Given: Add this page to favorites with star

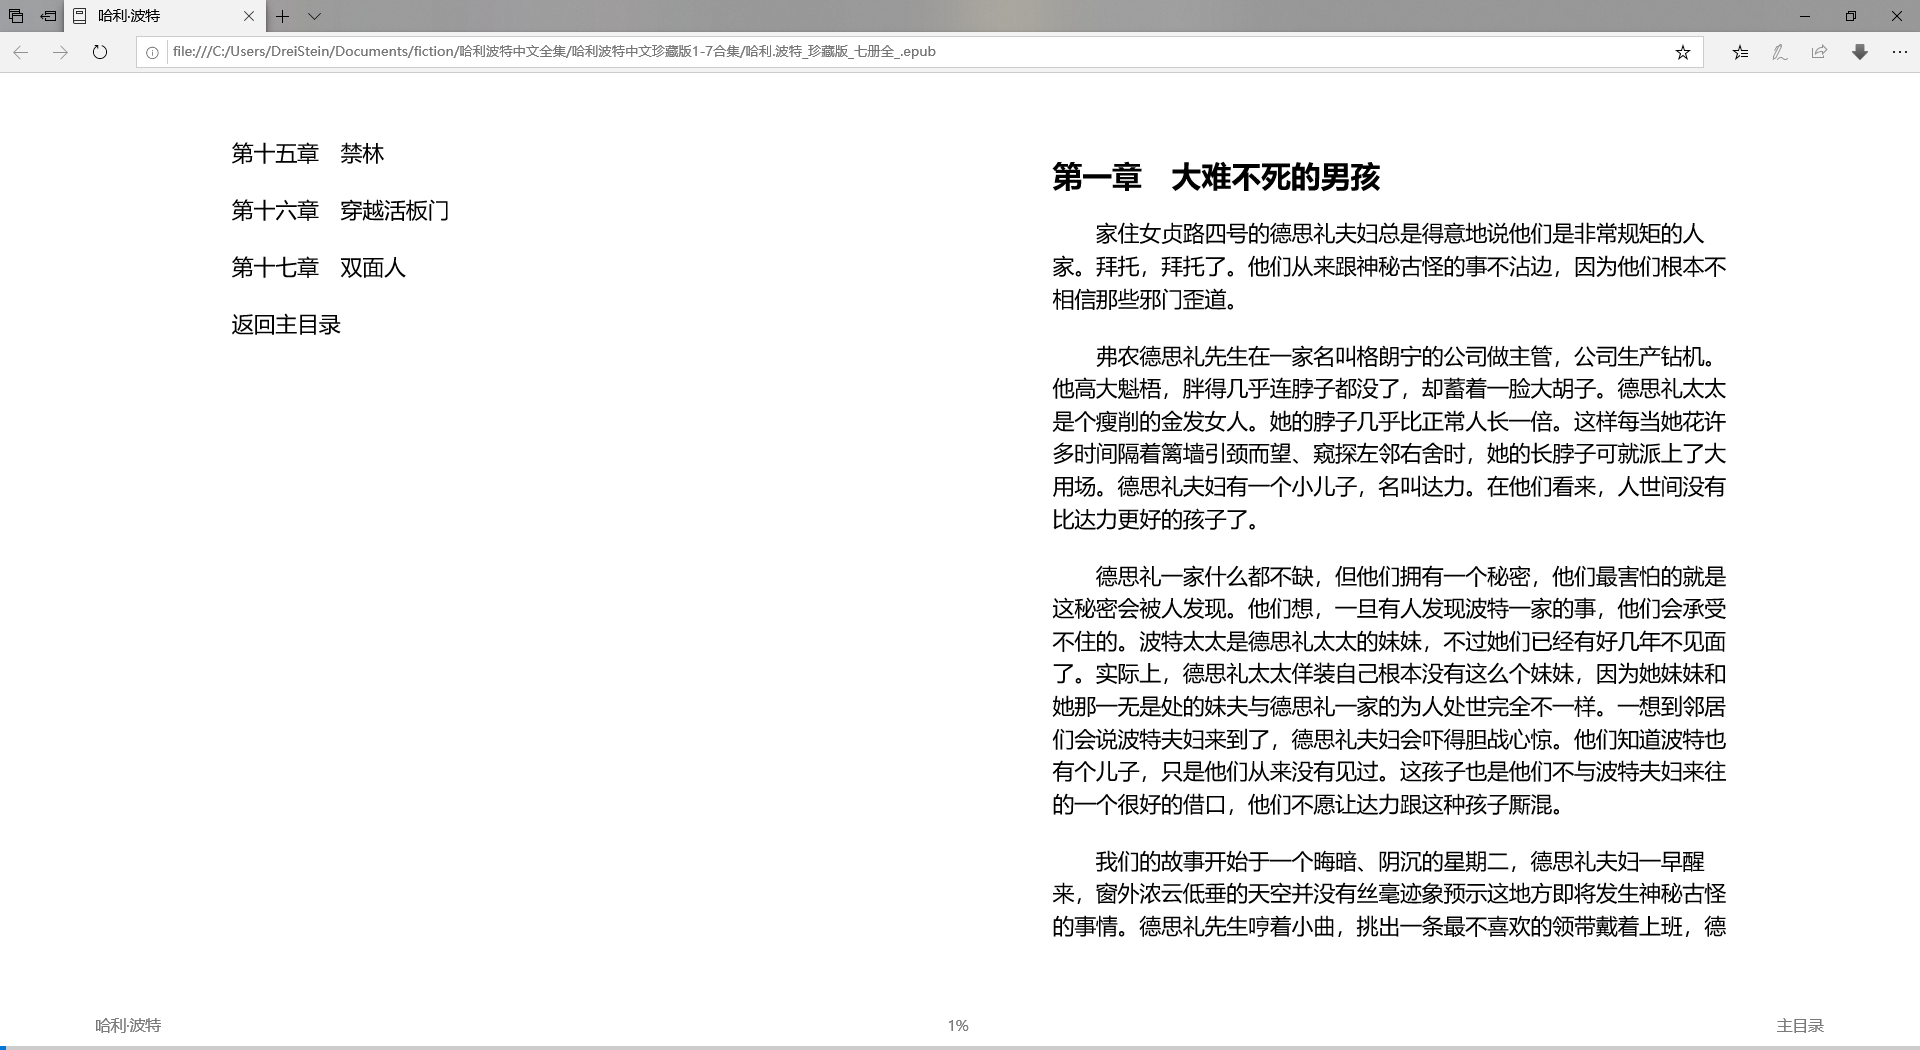Looking at the screenshot, I should click(1683, 52).
